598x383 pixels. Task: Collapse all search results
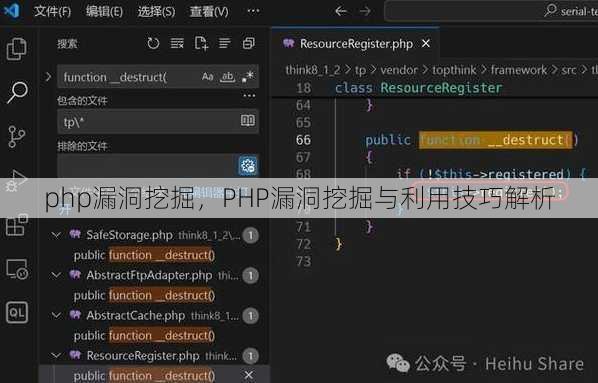(249, 43)
